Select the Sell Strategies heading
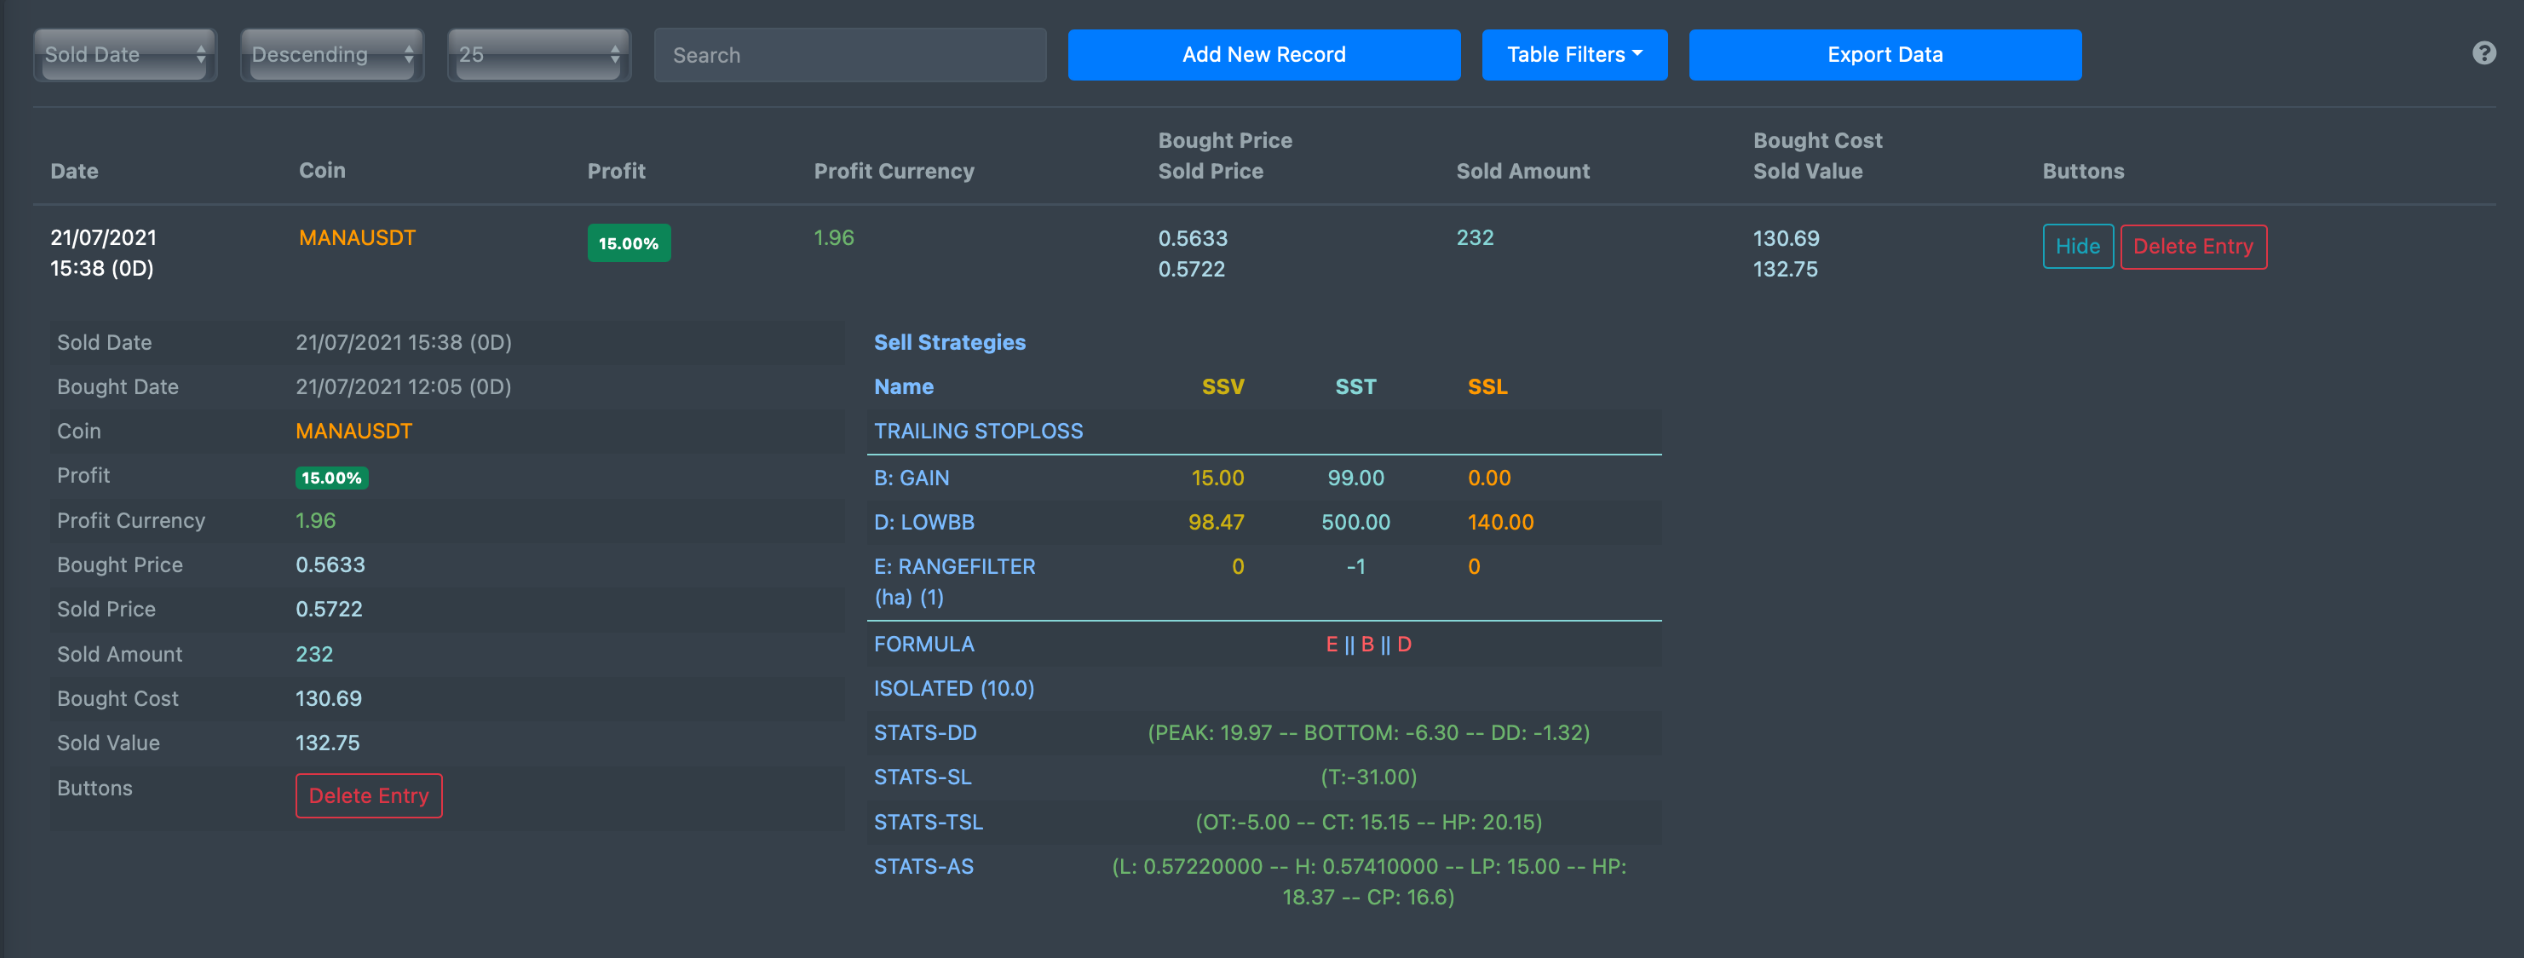The height and width of the screenshot is (958, 2524). pos(950,342)
